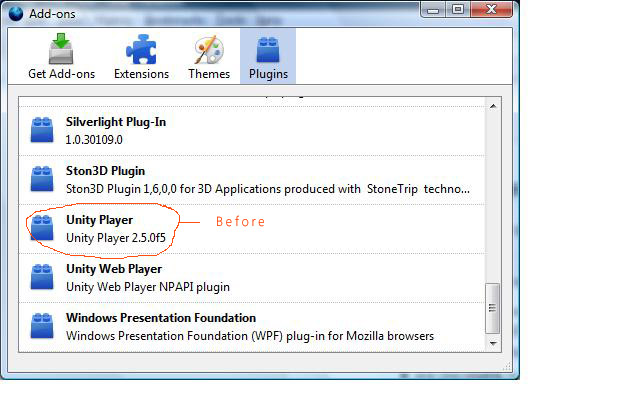This screenshot has width=640, height=400.
Task: Click the Unity Web Player brick icon
Action: coord(42,277)
